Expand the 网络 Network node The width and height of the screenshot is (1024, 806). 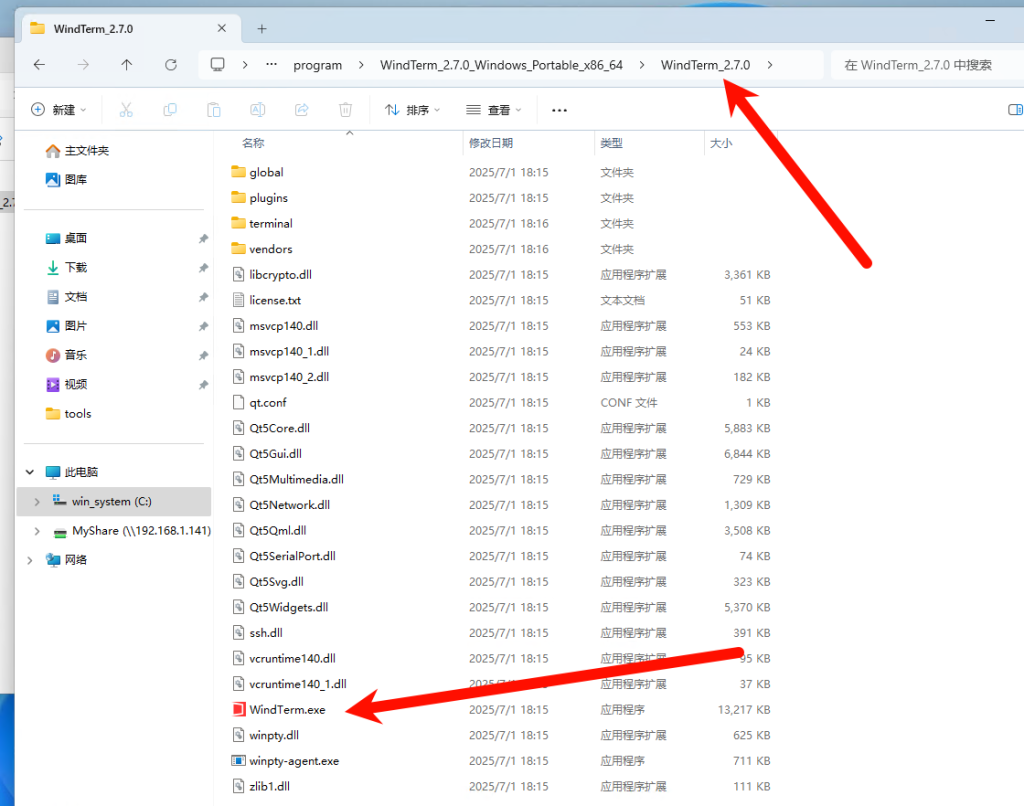[x=29, y=560]
